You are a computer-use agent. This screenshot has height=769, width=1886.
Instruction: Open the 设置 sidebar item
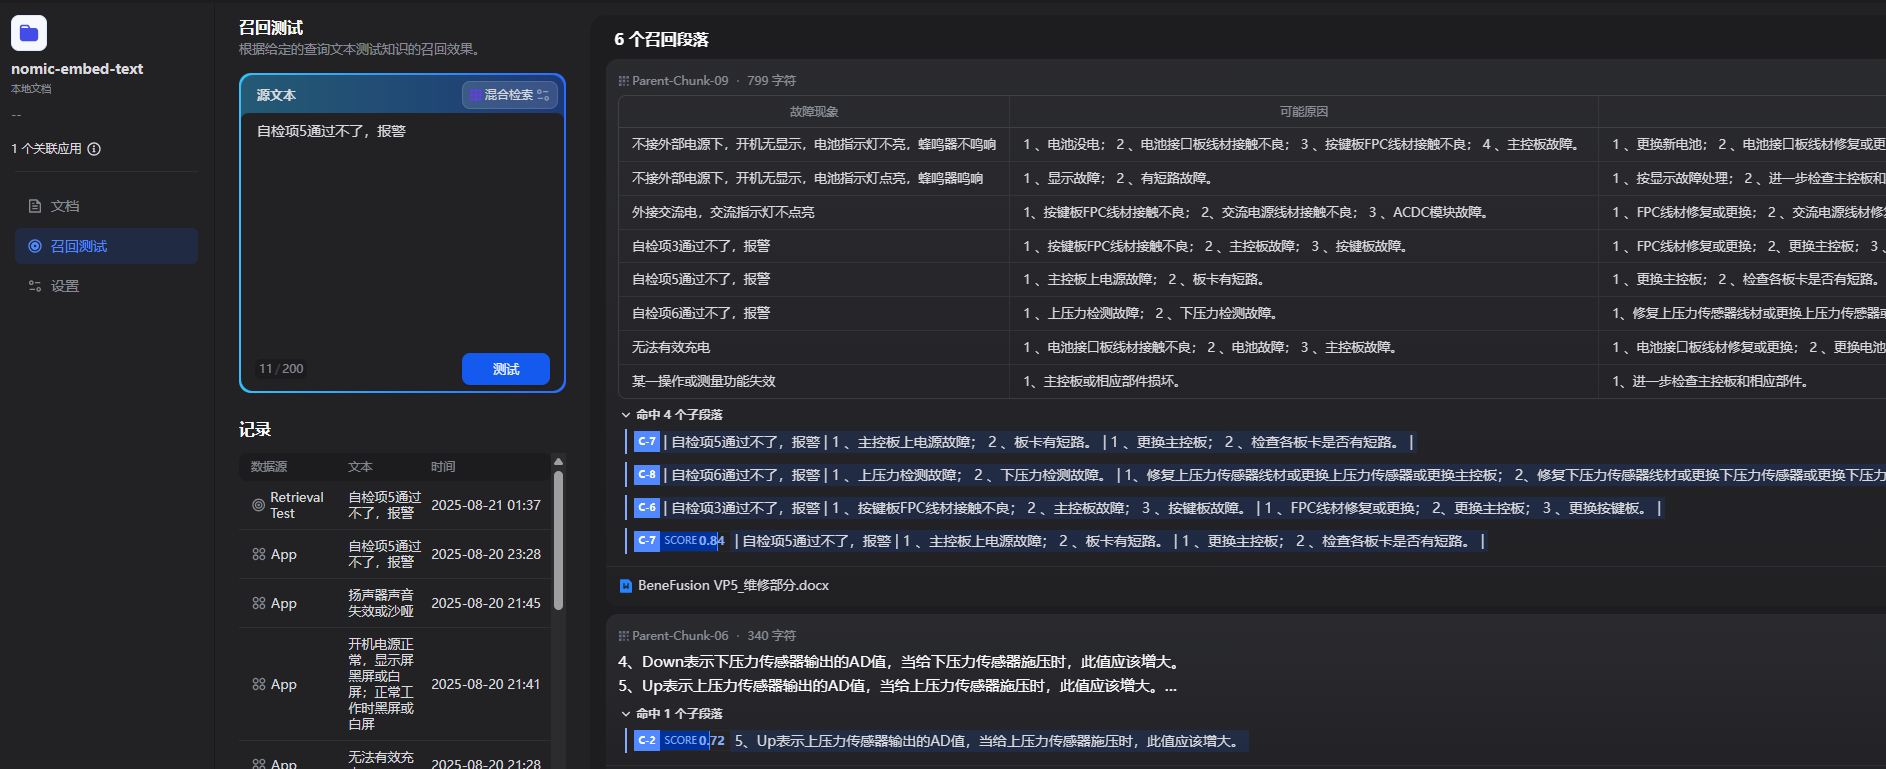click(106, 286)
